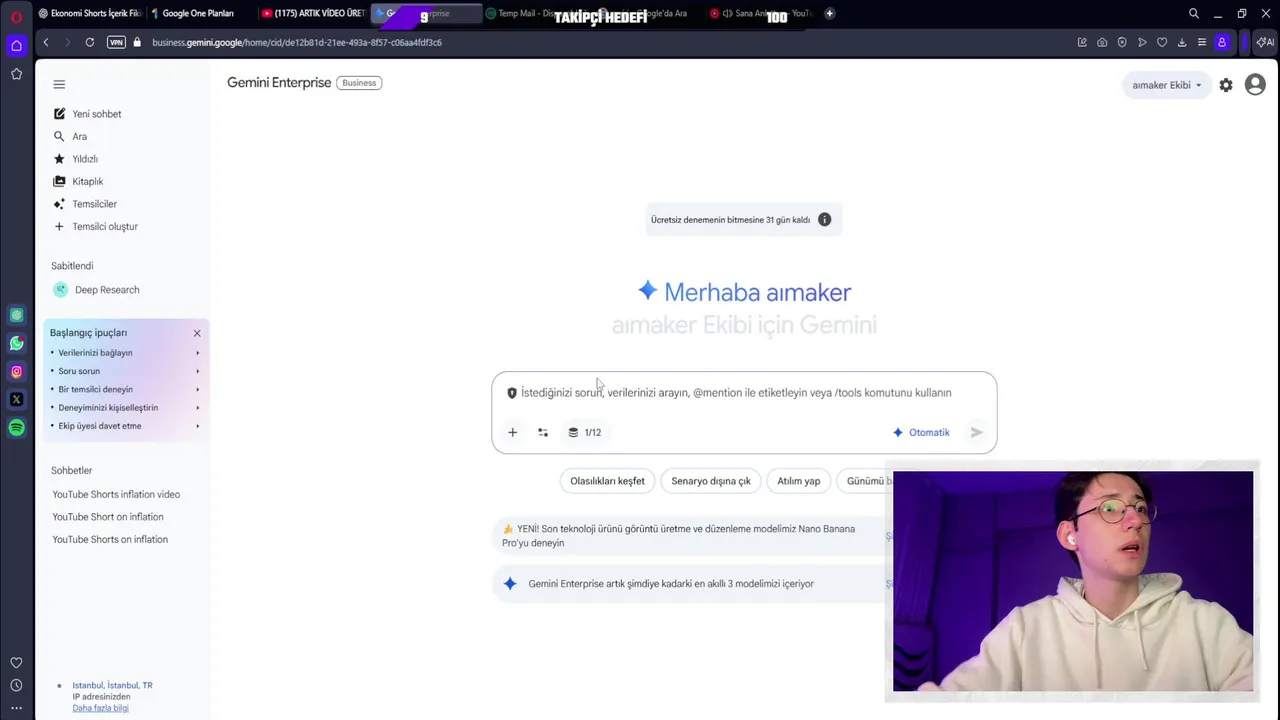Switch to Sana Anl... YouTube tab
1280x720 pixels.
[762, 14]
